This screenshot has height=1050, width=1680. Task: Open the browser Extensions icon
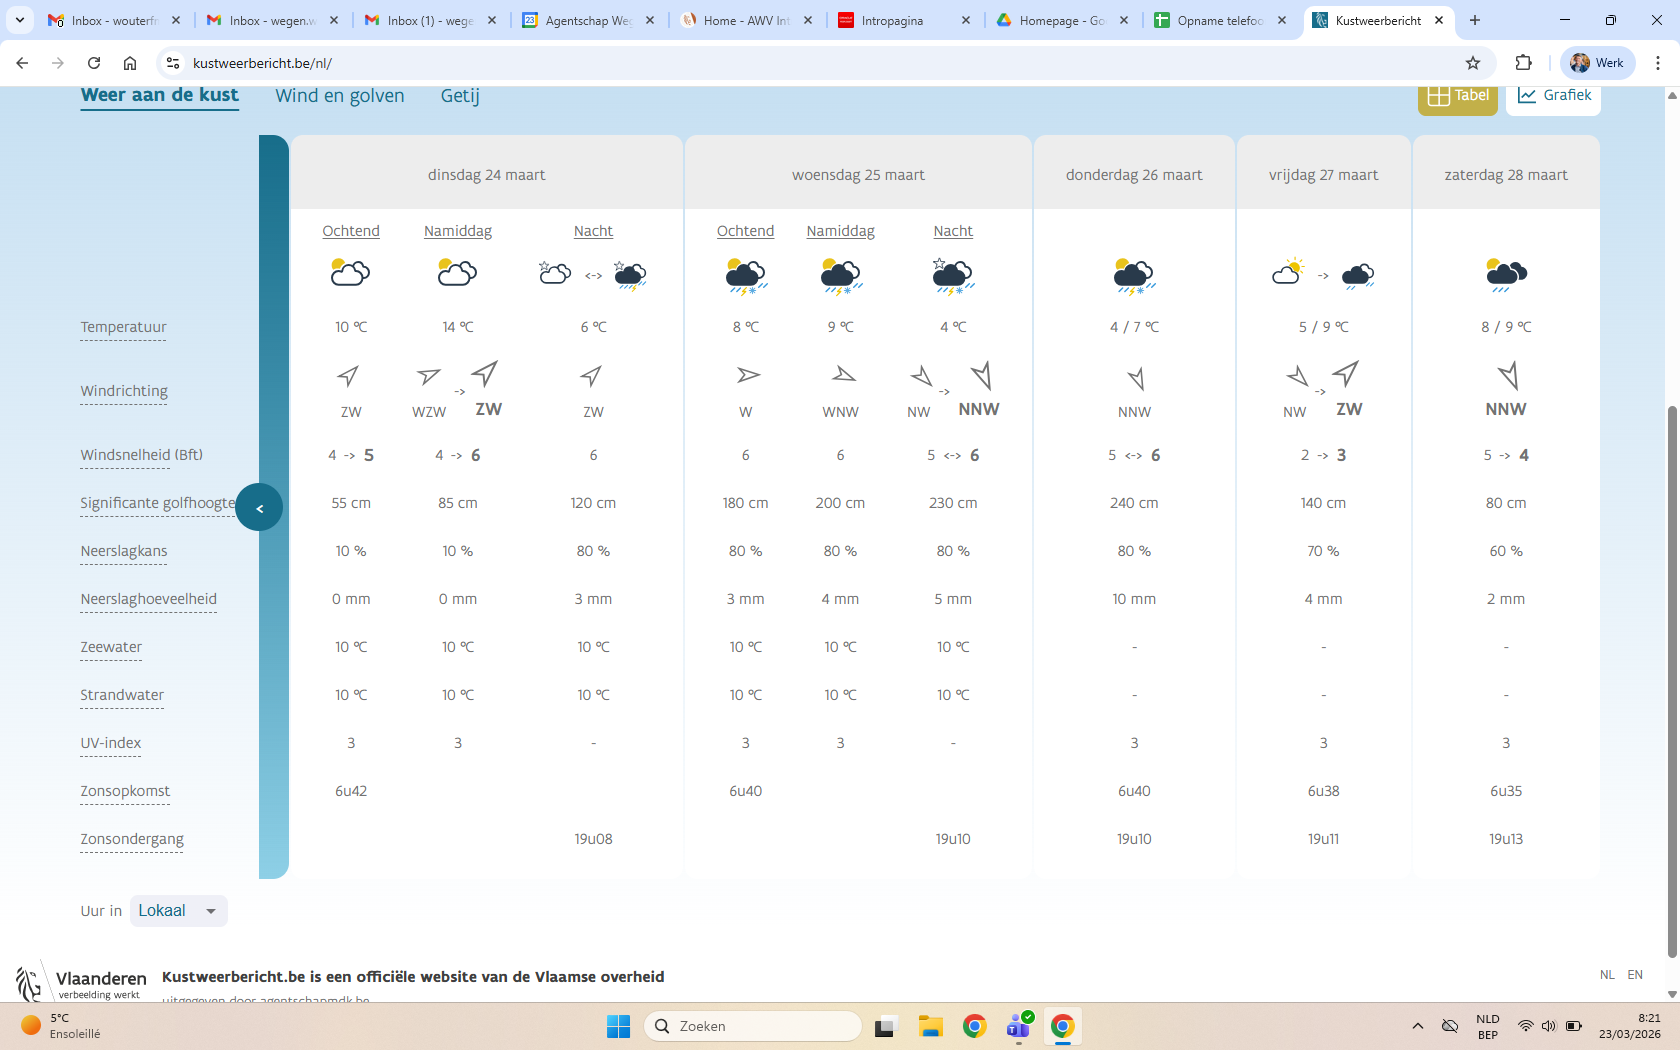click(x=1523, y=63)
